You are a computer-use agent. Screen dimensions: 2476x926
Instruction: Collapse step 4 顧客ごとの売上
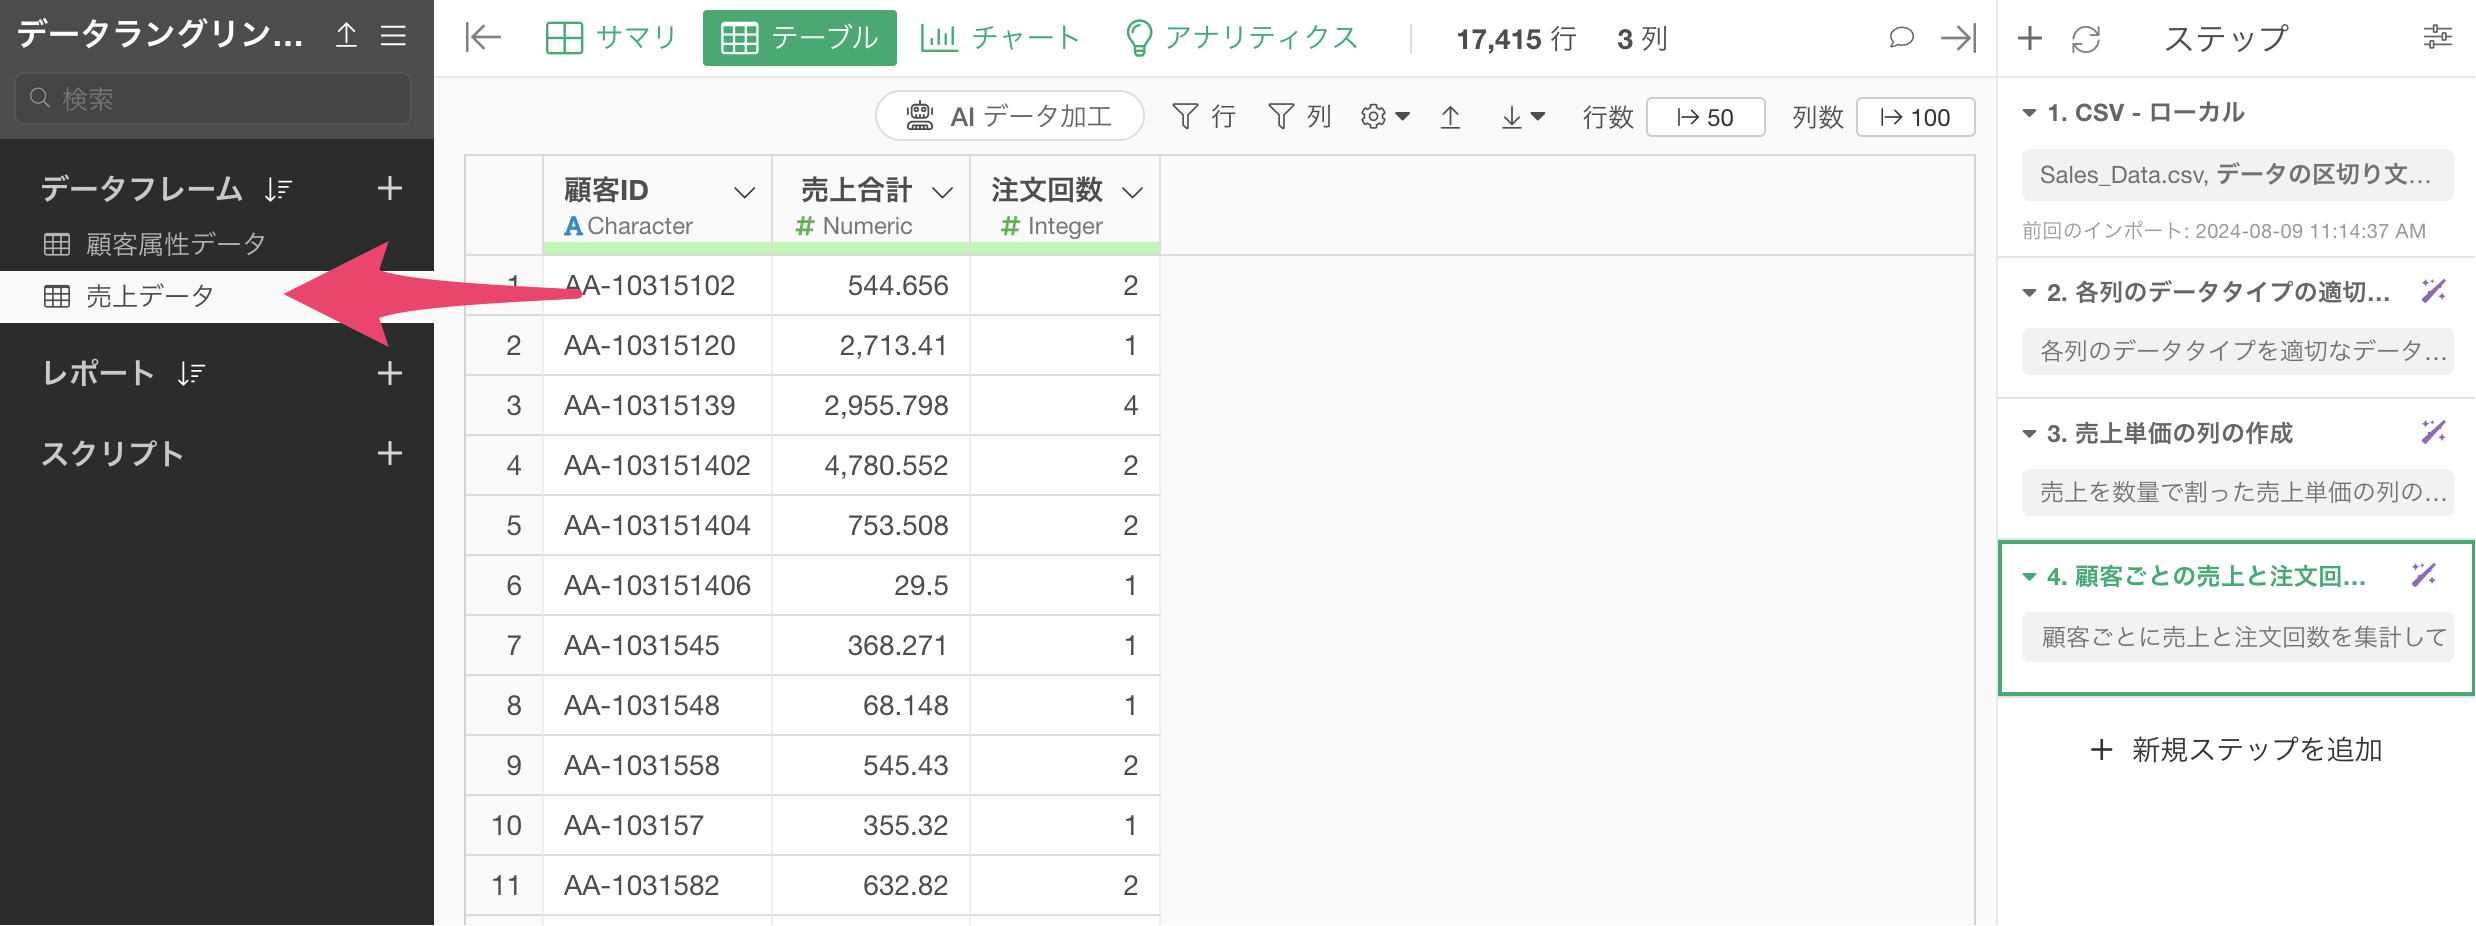(2029, 577)
